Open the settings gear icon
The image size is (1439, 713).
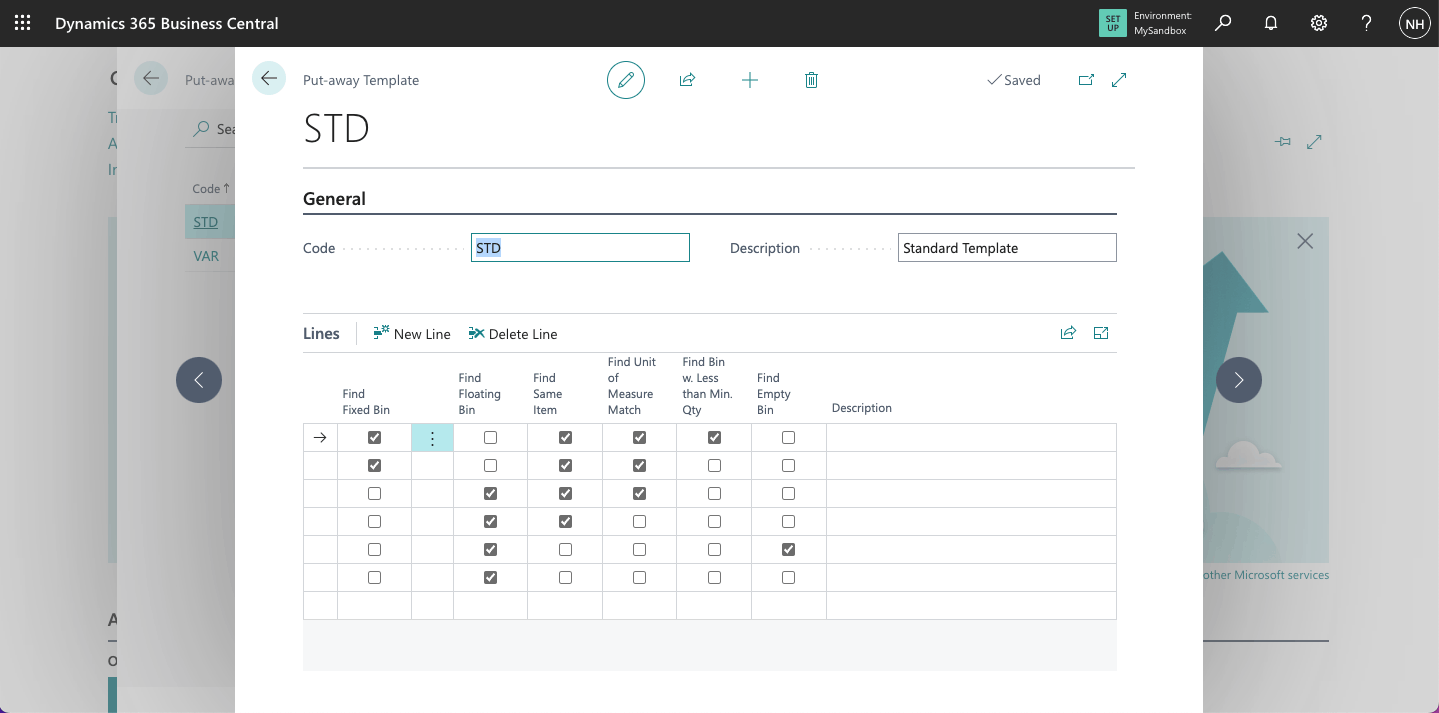(x=1319, y=23)
